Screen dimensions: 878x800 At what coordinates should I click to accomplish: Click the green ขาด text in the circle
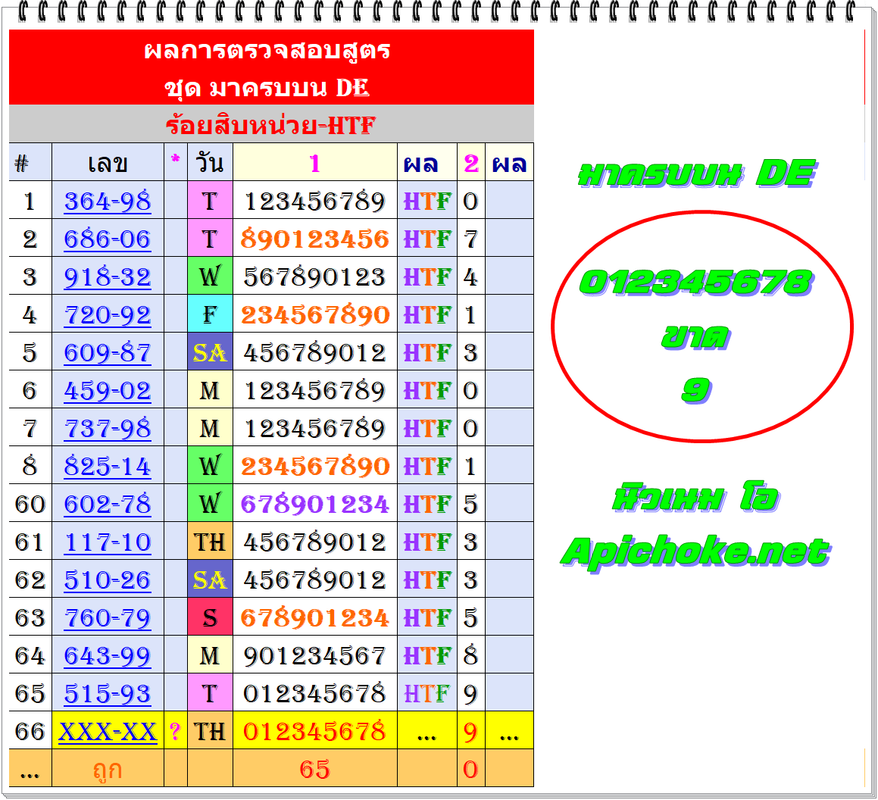pyautogui.click(x=695, y=337)
